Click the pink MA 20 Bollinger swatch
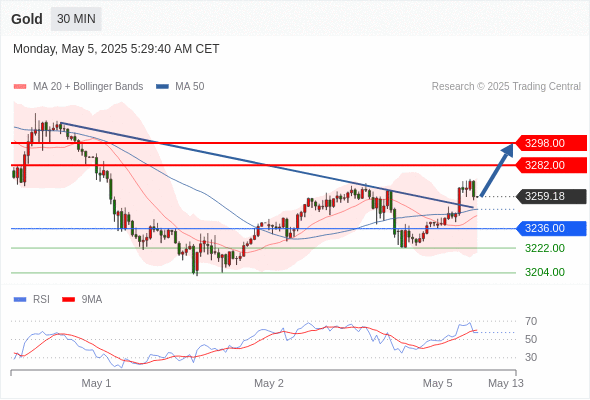Screen dimensions: 590x400 click(x=20, y=87)
